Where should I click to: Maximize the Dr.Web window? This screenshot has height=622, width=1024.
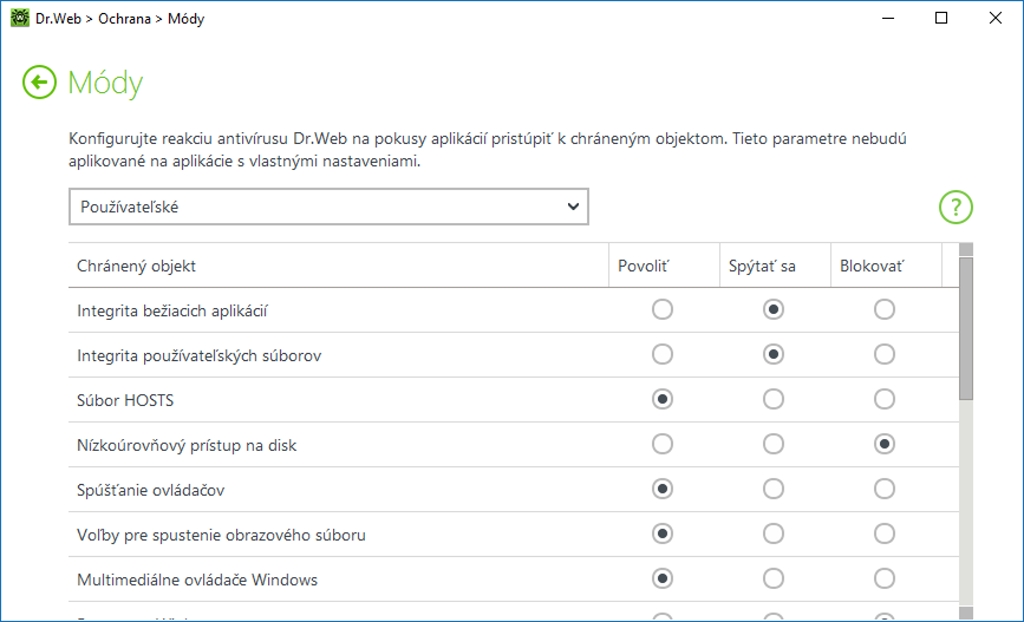pyautogui.click(x=941, y=18)
